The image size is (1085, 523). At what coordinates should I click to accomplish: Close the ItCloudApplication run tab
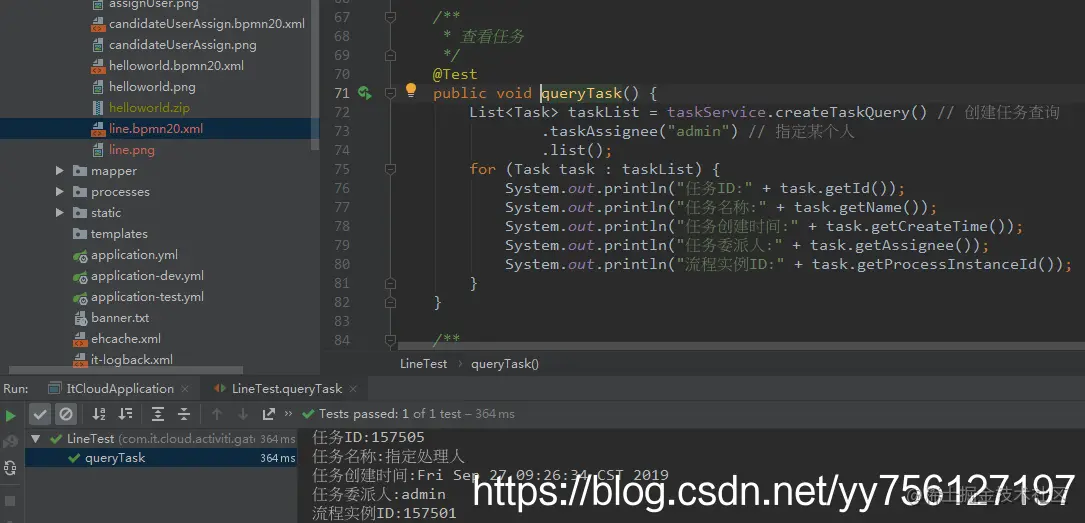click(185, 389)
